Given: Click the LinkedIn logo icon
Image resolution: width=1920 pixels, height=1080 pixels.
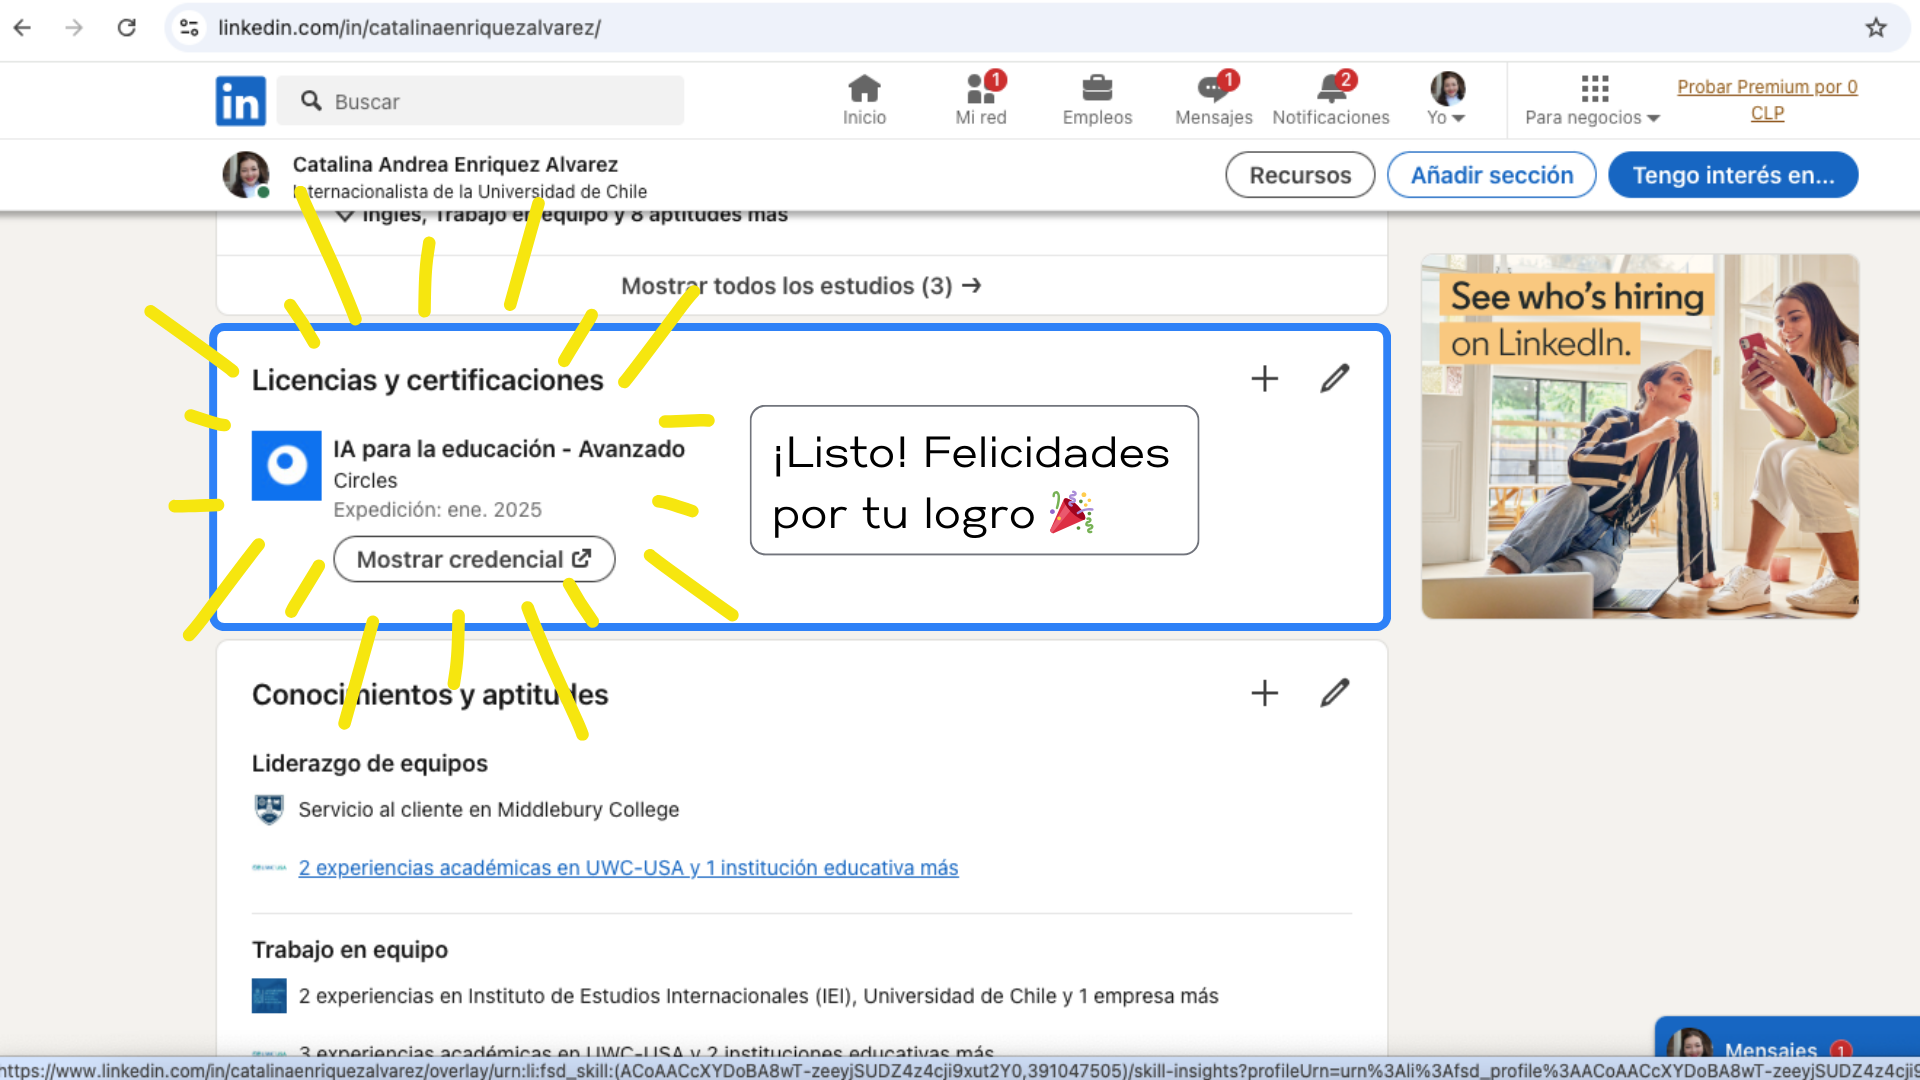Looking at the screenshot, I should pyautogui.click(x=240, y=101).
